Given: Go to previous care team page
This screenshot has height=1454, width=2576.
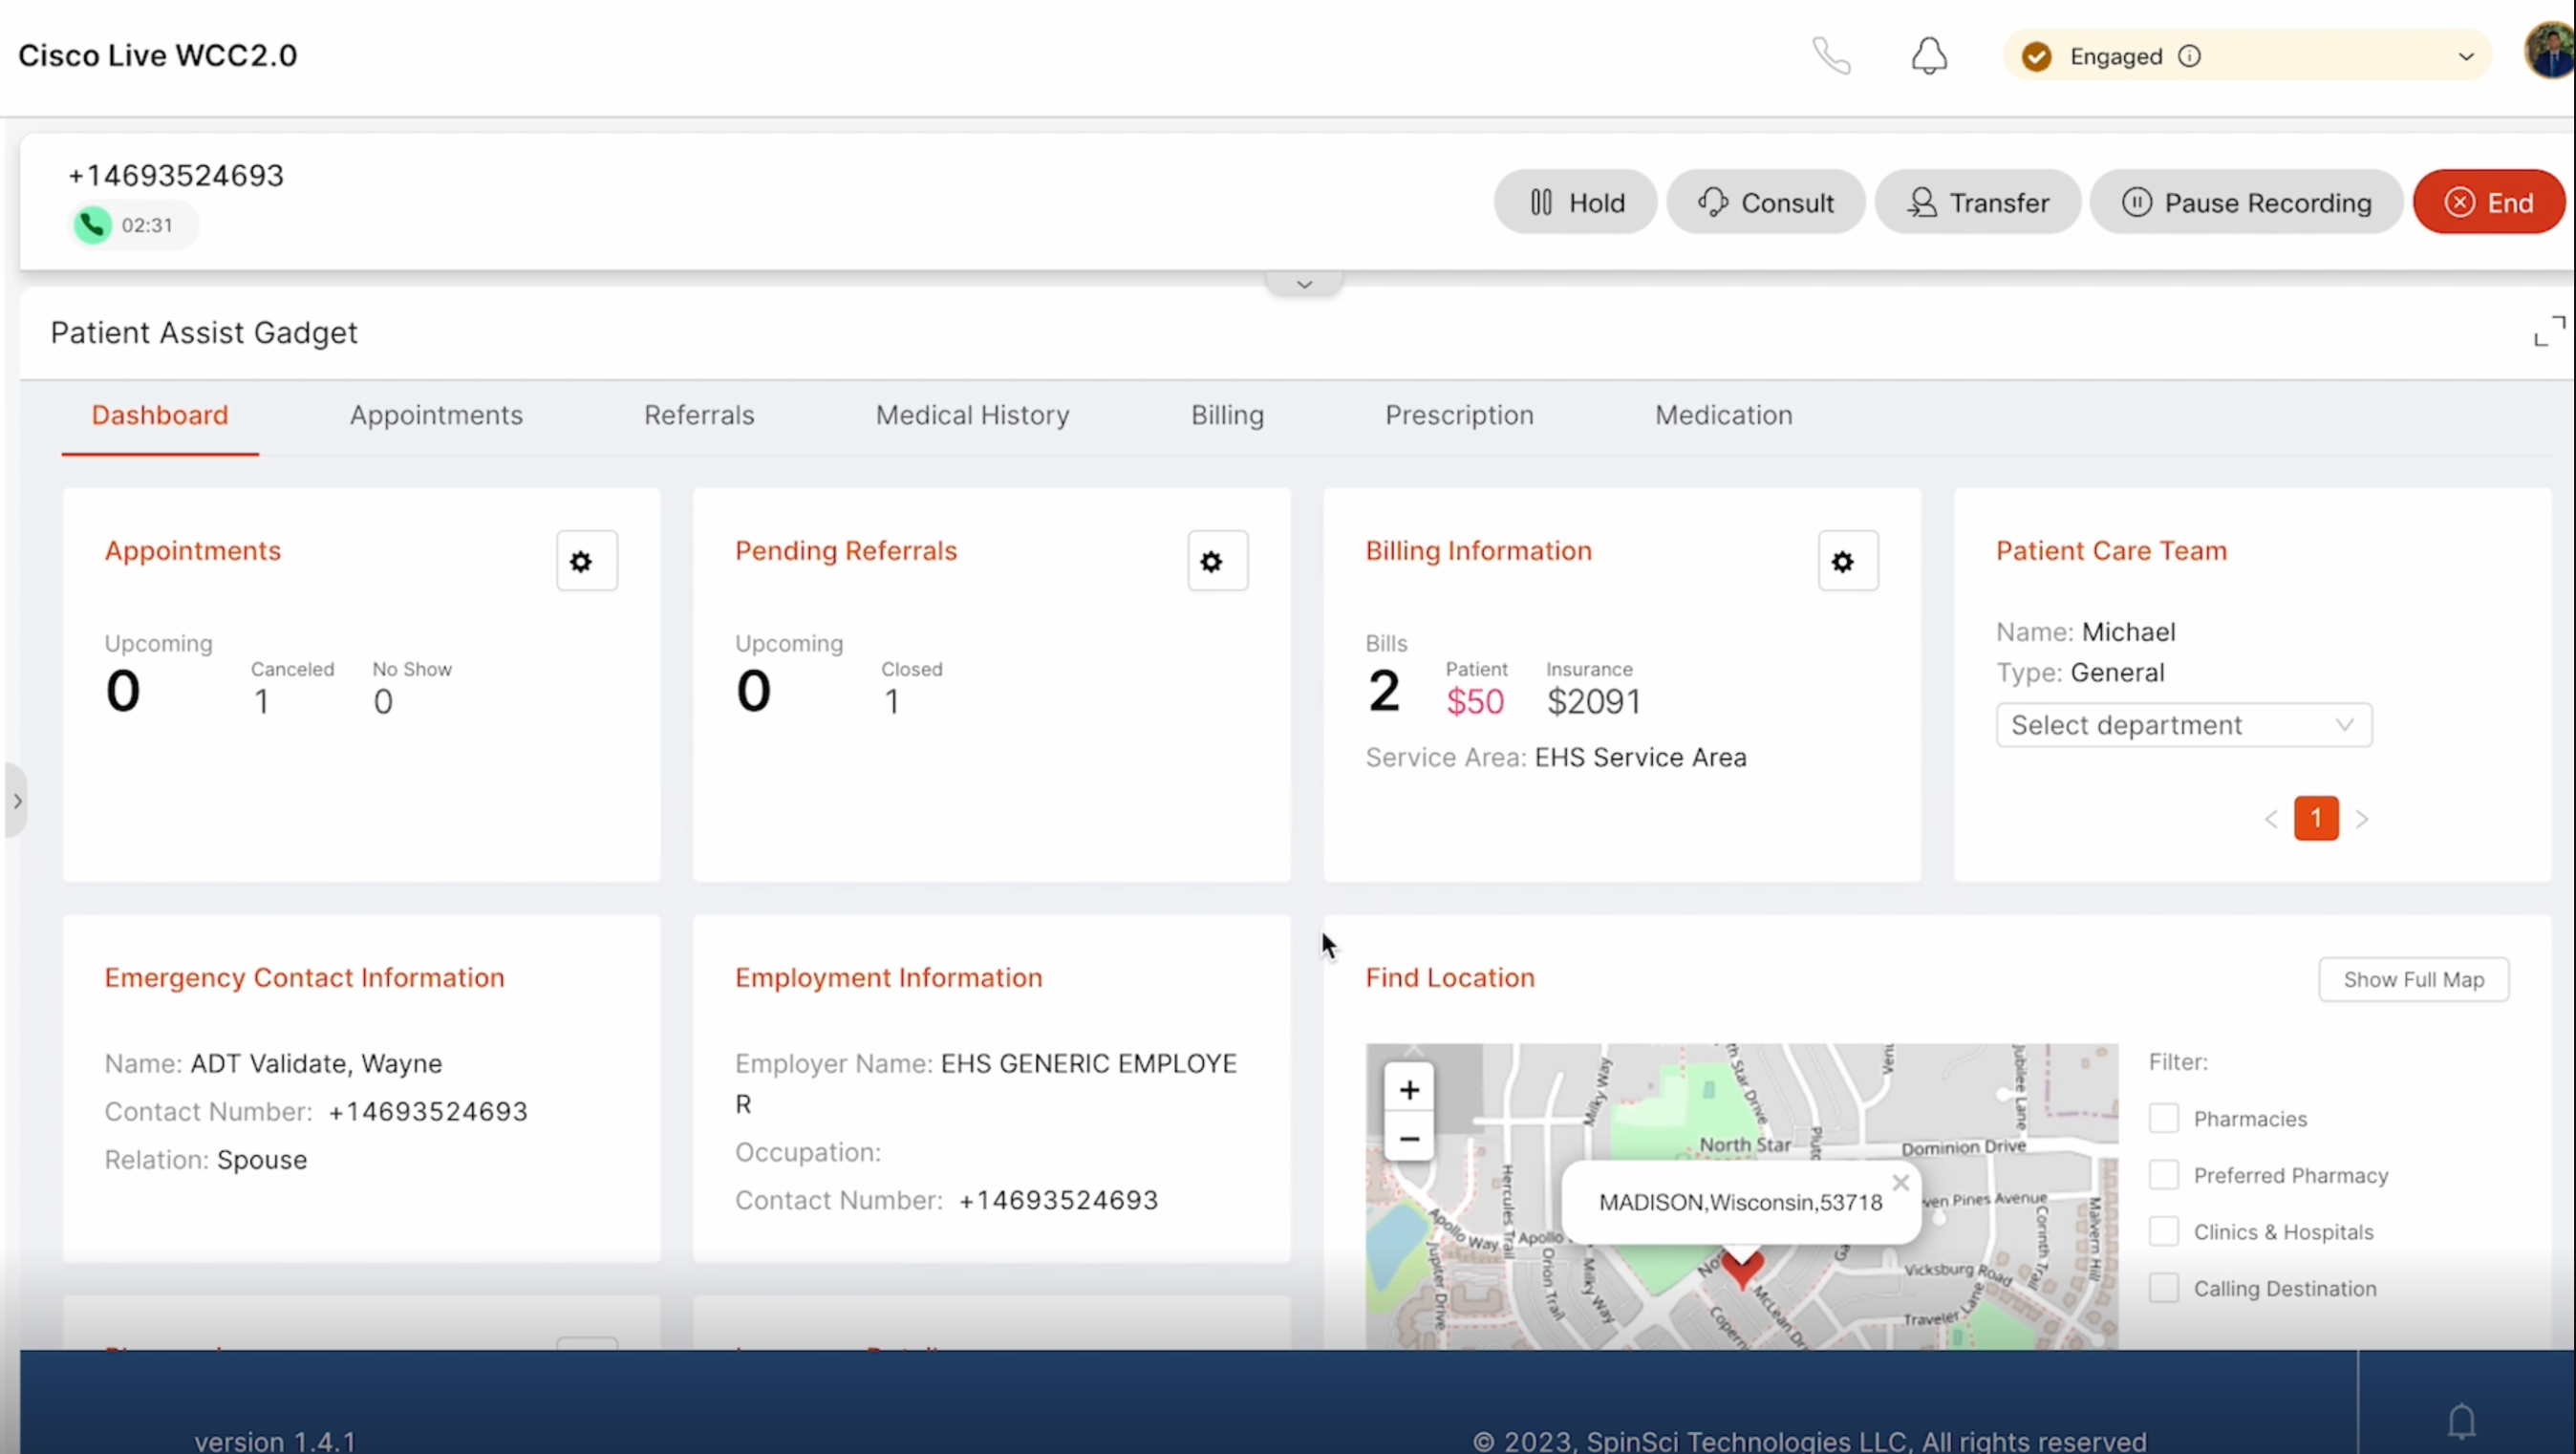Looking at the screenshot, I should point(2271,819).
